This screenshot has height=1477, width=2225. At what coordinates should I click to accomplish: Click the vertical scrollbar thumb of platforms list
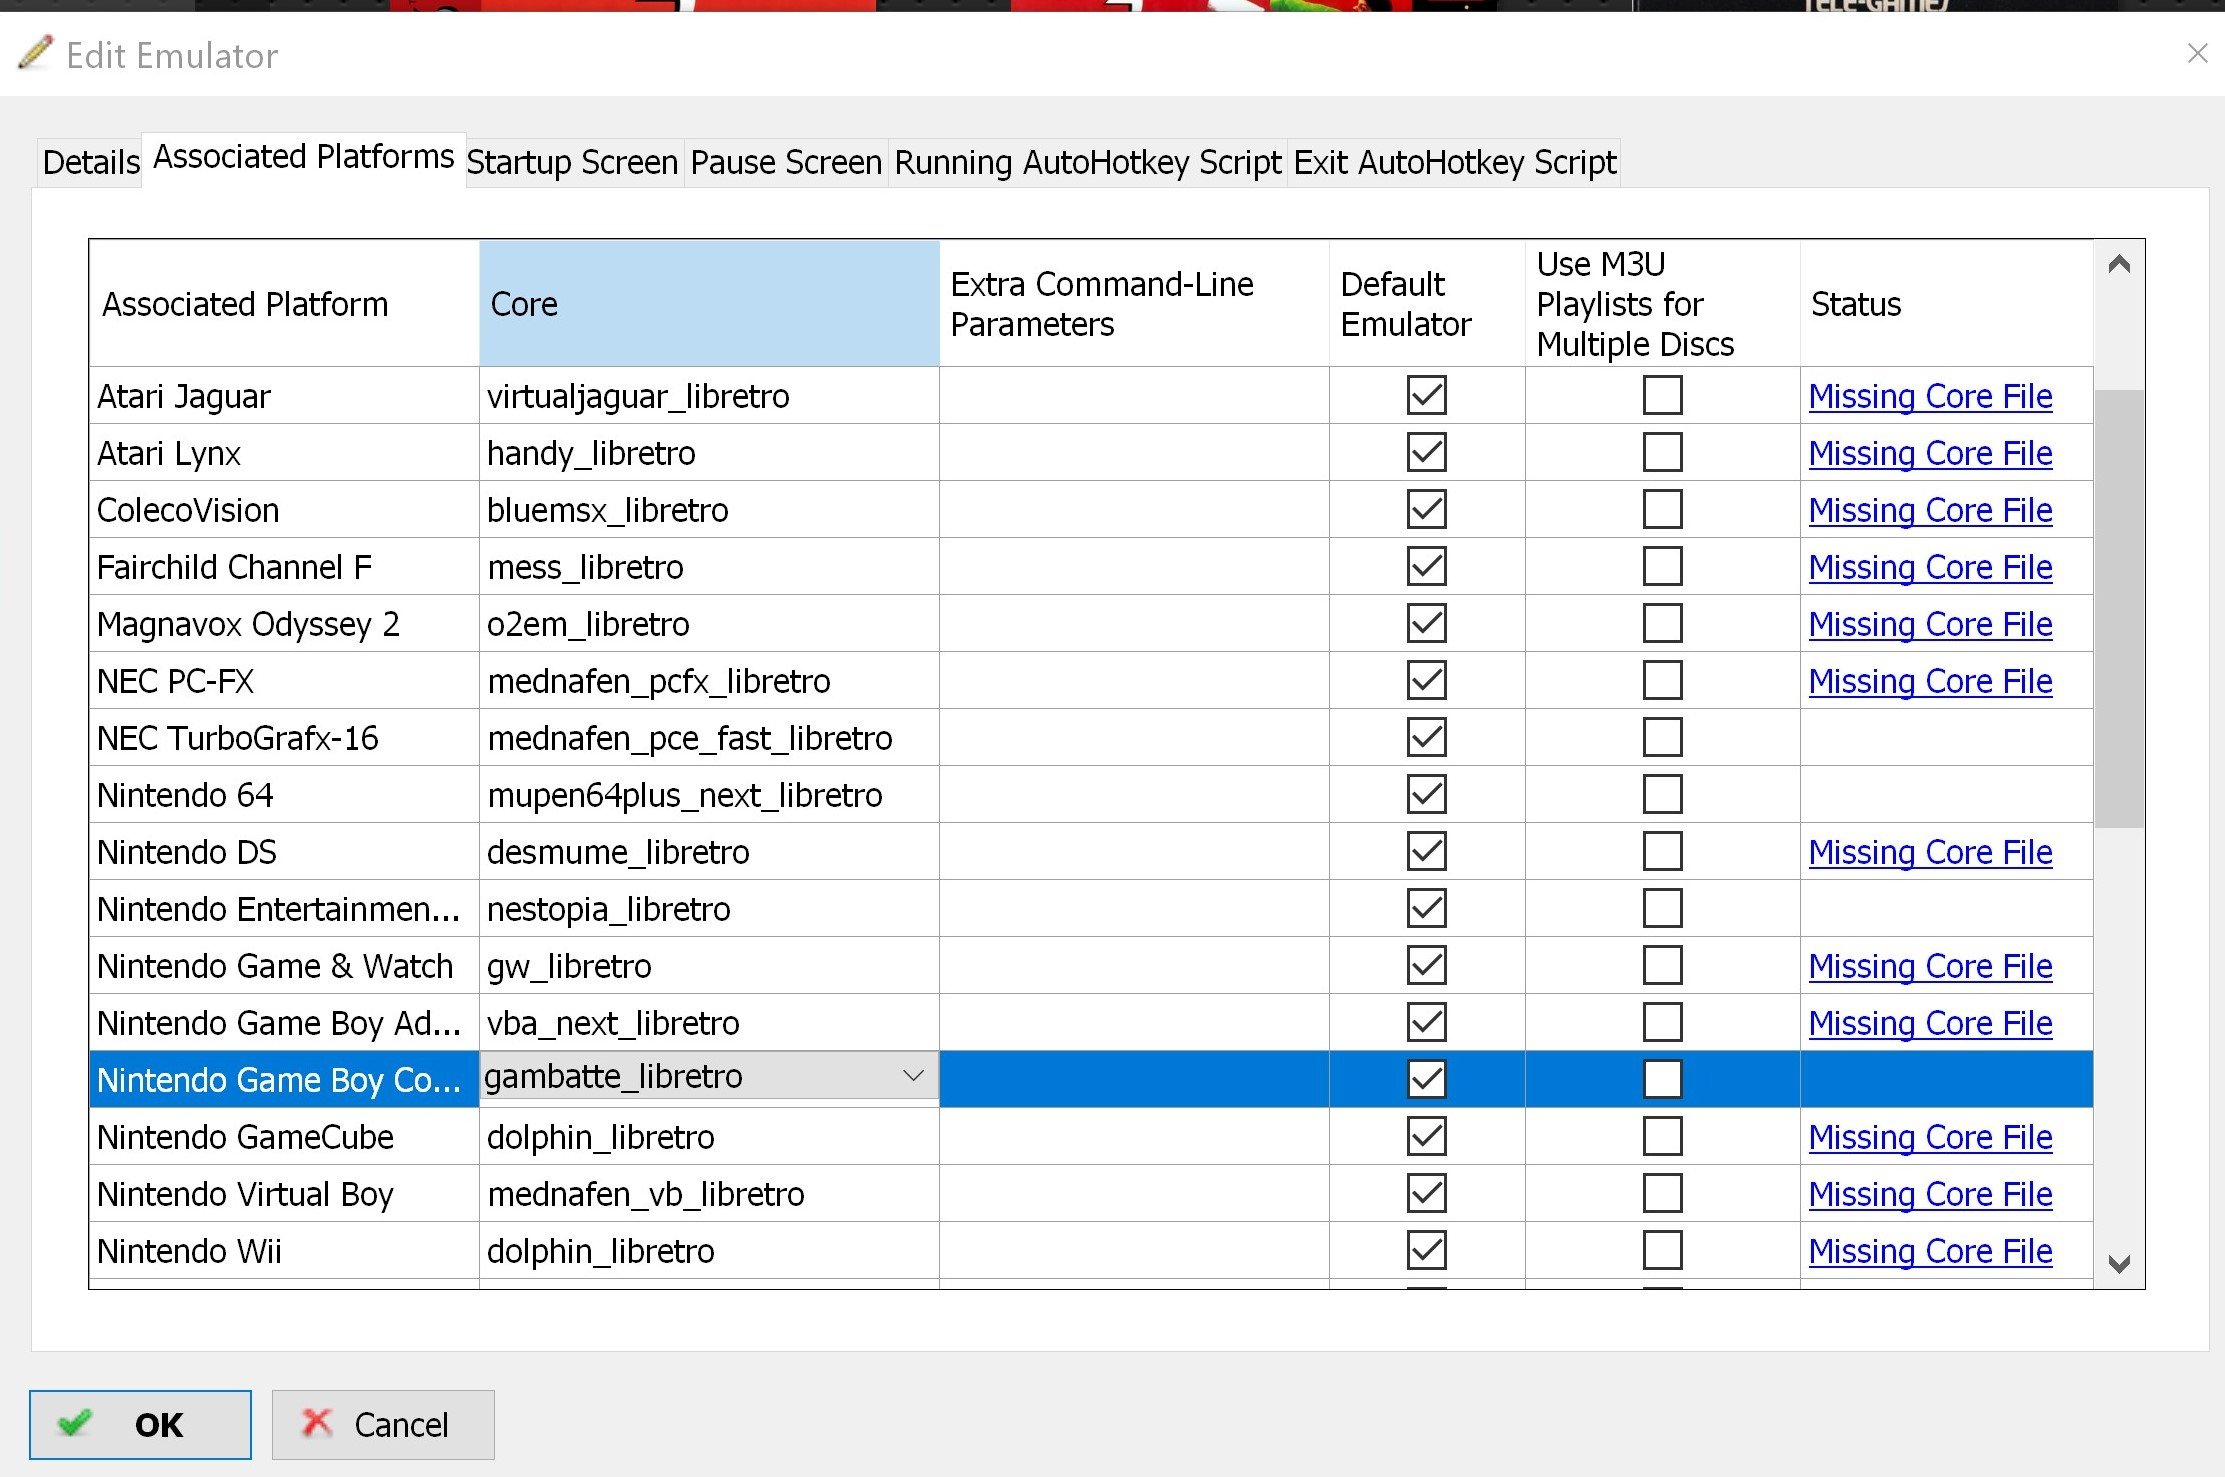2119,609
